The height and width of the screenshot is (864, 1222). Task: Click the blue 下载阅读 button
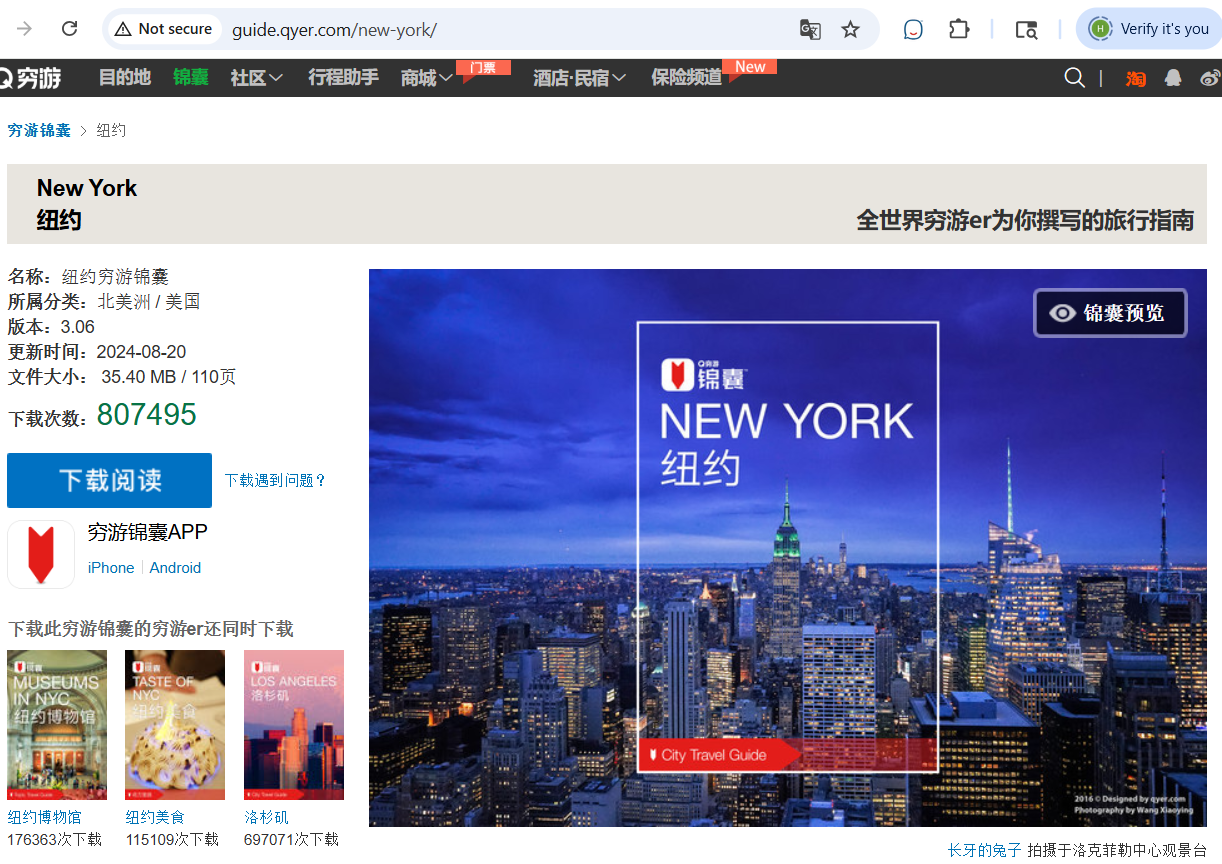109,480
